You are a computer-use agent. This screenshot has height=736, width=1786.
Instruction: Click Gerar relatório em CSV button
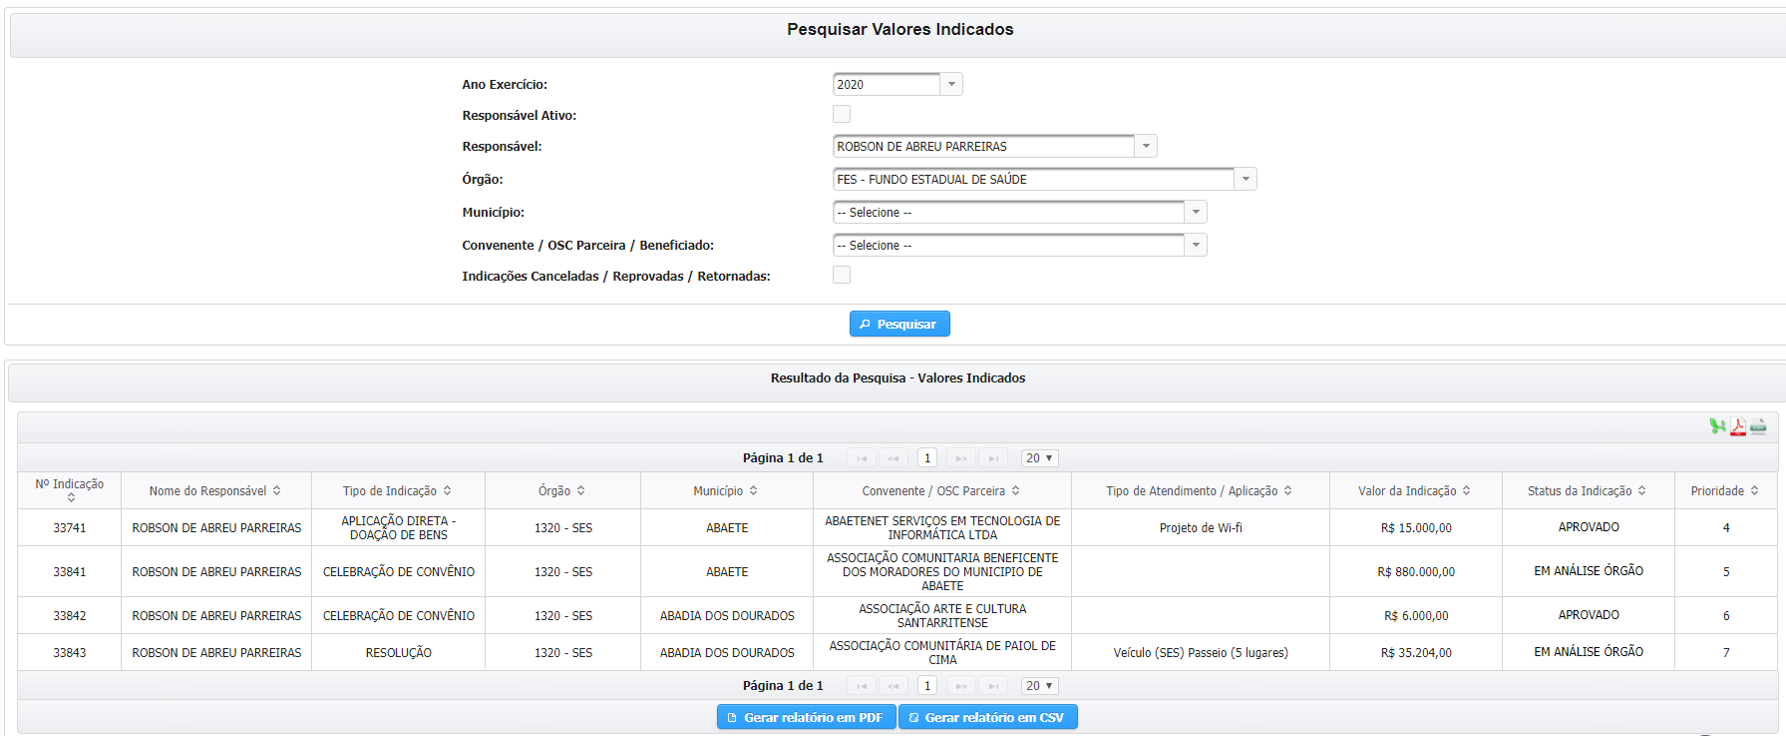(987, 717)
